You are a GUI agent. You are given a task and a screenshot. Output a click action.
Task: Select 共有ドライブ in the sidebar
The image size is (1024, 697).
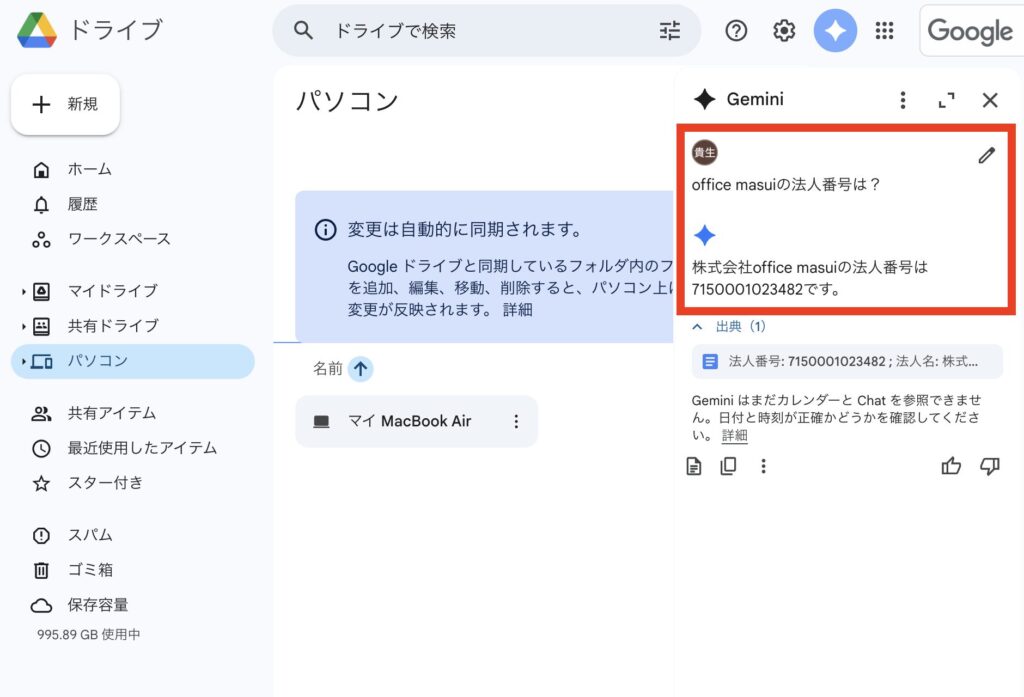pos(113,326)
